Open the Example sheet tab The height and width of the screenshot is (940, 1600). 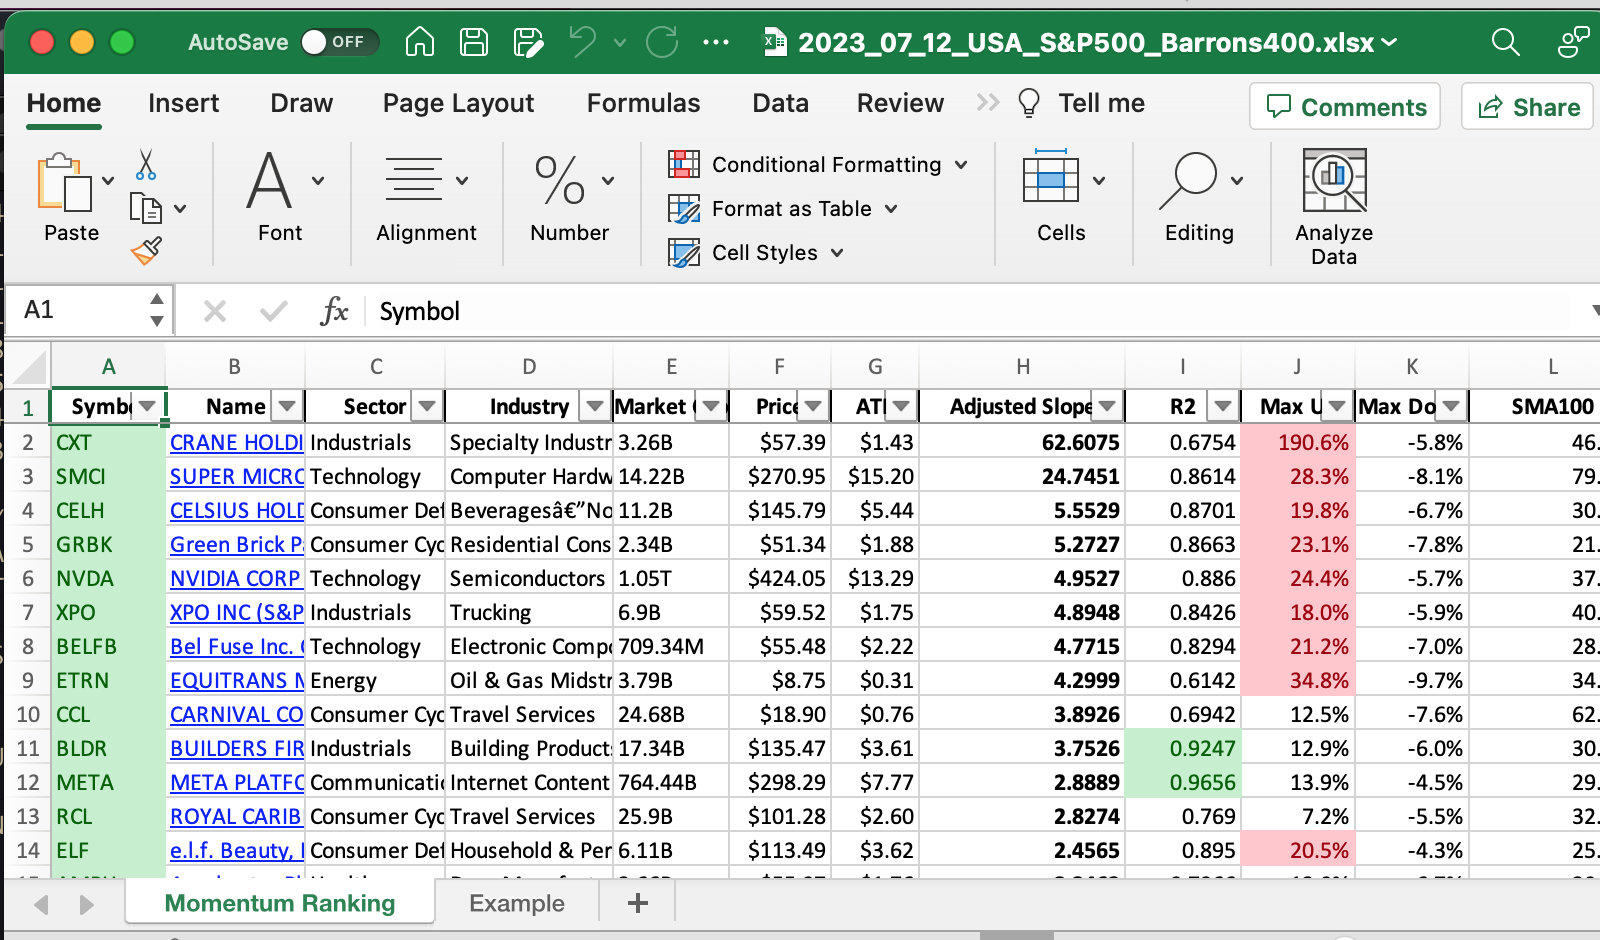(516, 903)
